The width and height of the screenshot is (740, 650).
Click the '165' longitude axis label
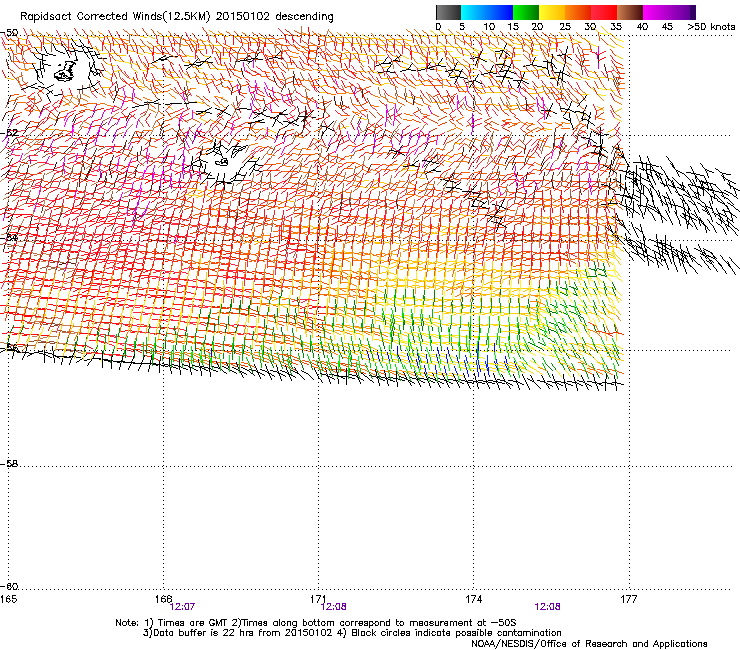8,599
